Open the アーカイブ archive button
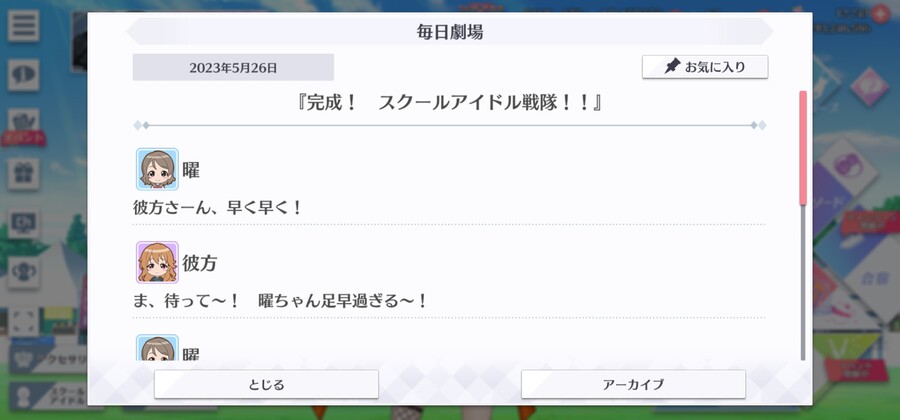 (633, 384)
